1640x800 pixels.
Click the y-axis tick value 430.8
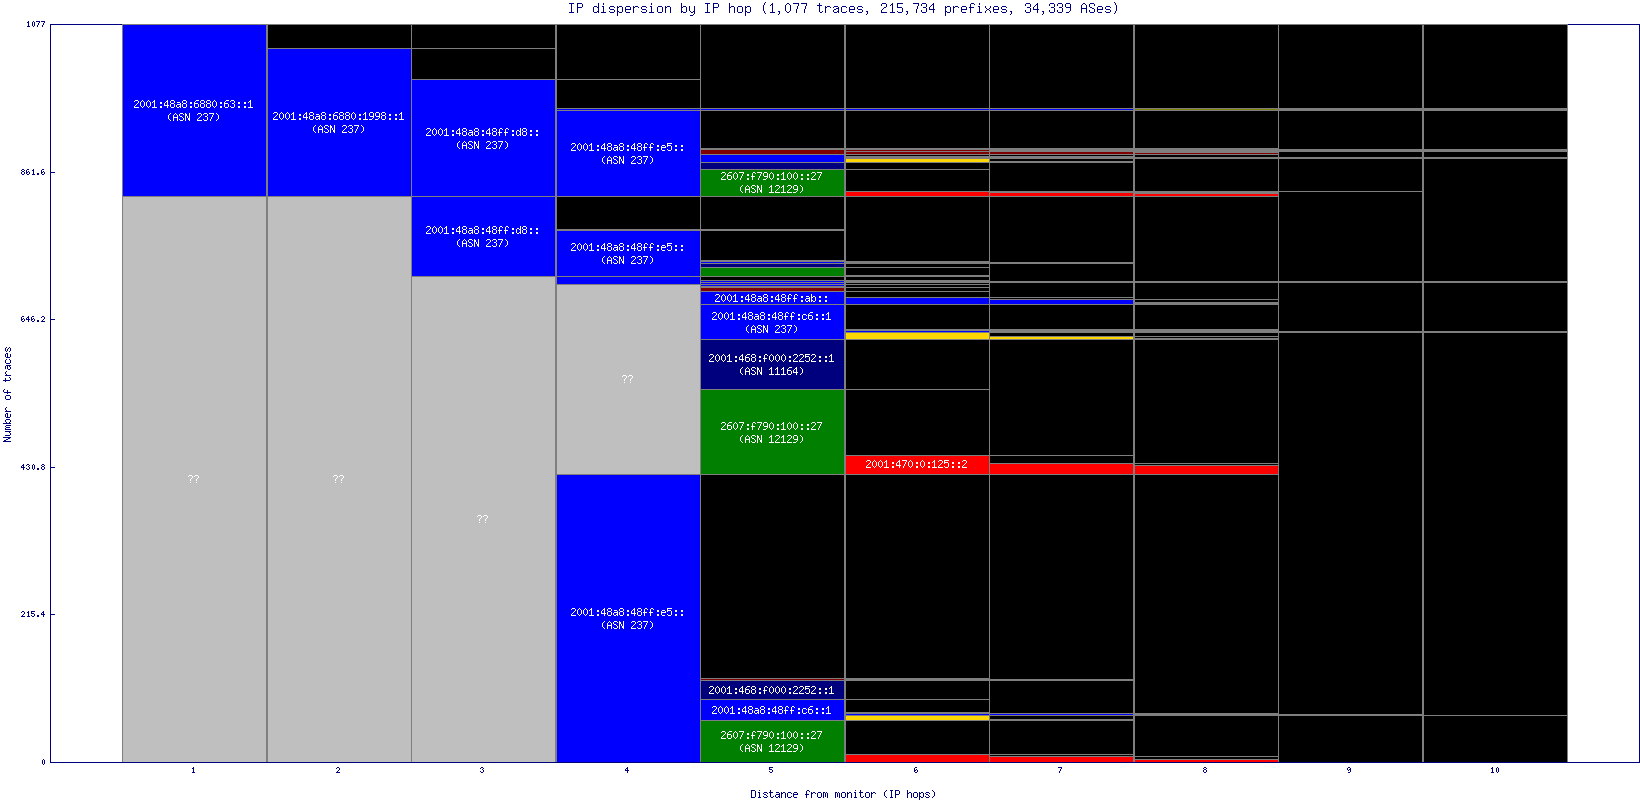35,467
